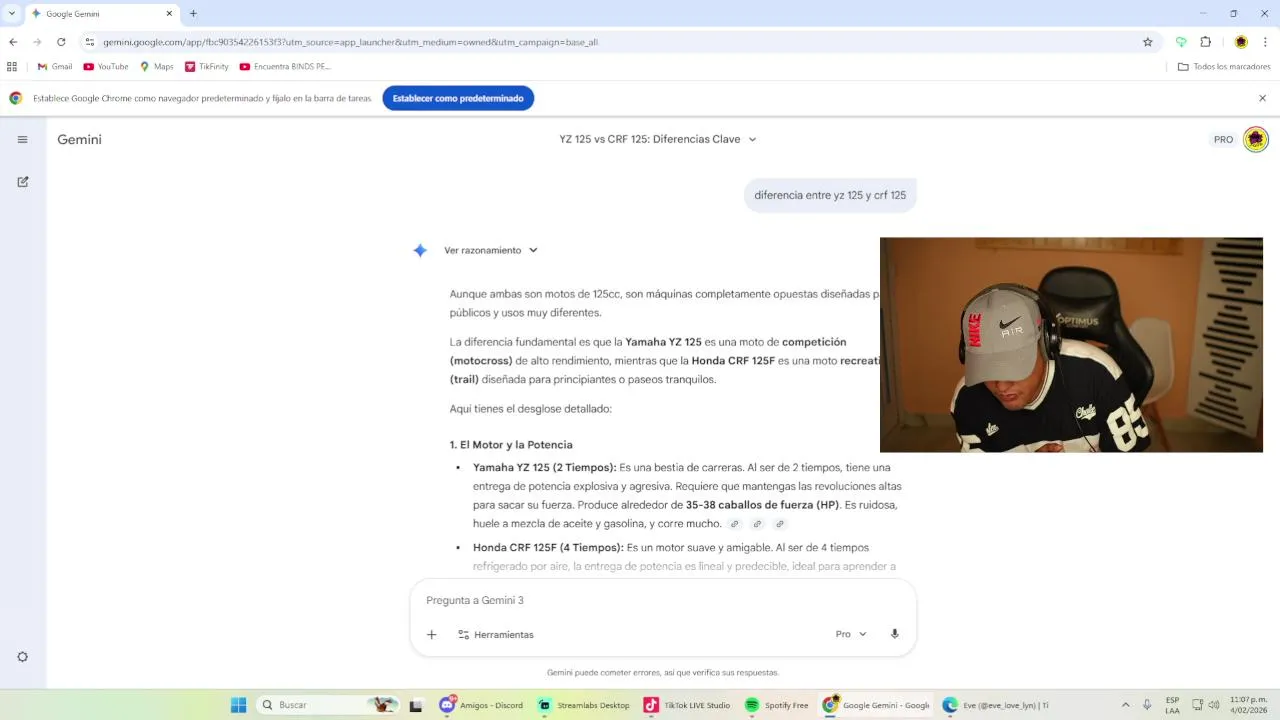Open TikTok LIVE Studio from the taskbar

[687, 705]
